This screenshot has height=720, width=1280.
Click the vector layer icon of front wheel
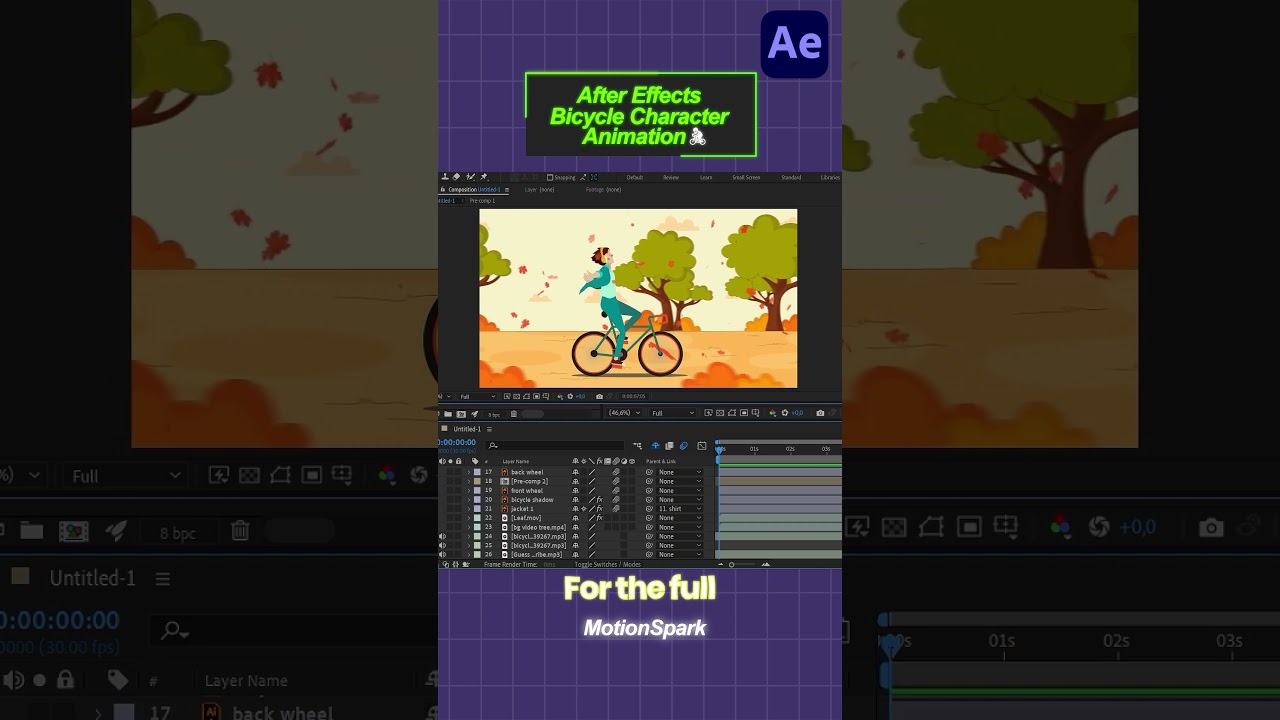coord(505,491)
